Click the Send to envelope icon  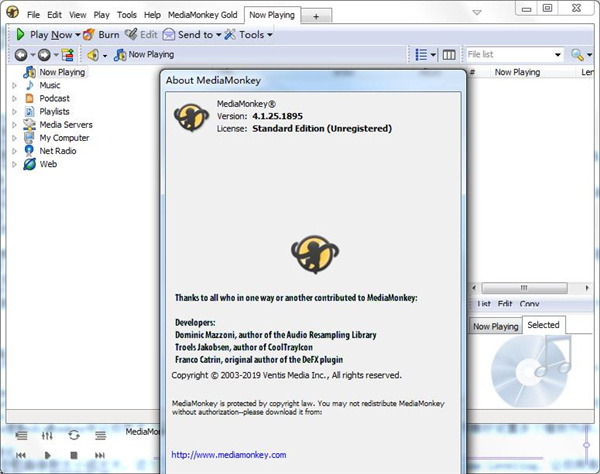click(x=169, y=34)
